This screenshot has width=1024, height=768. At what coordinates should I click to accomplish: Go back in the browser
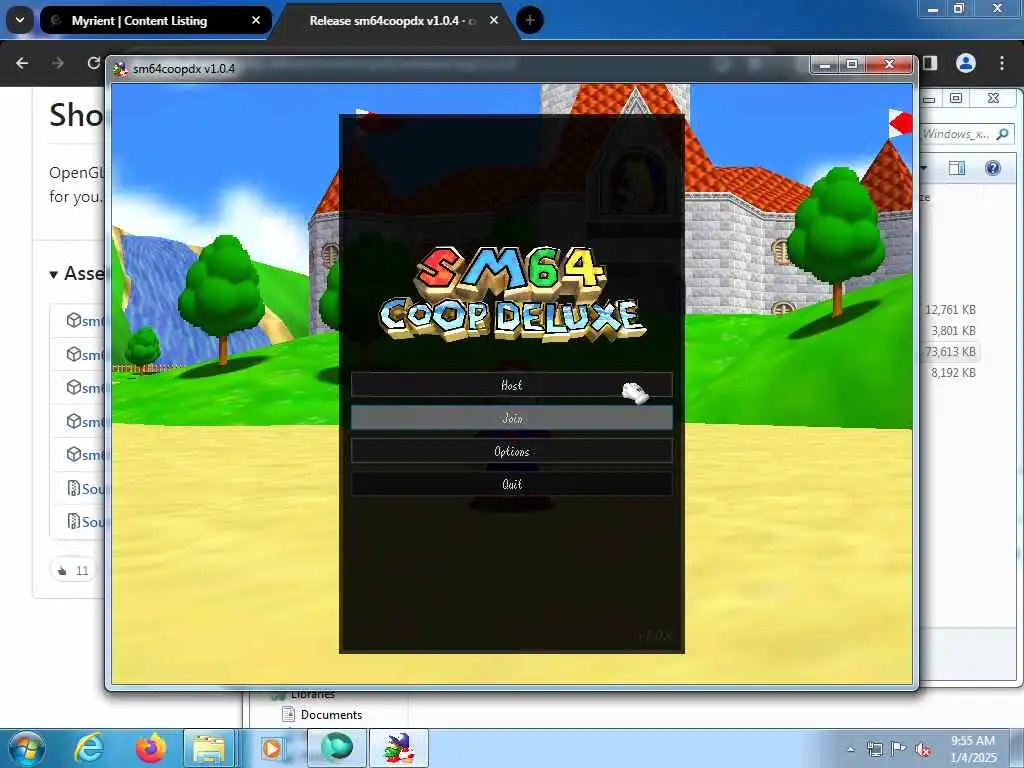(22, 63)
